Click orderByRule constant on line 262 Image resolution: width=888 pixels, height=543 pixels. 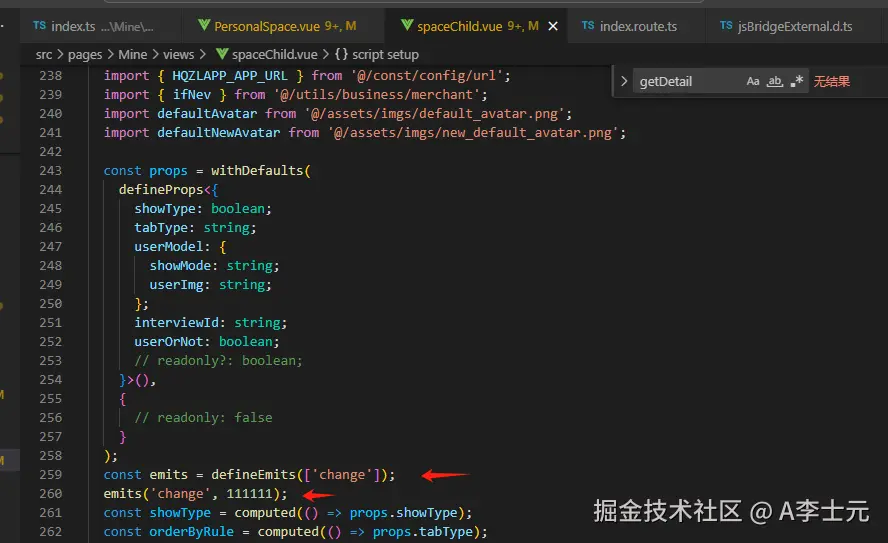[x=191, y=532]
